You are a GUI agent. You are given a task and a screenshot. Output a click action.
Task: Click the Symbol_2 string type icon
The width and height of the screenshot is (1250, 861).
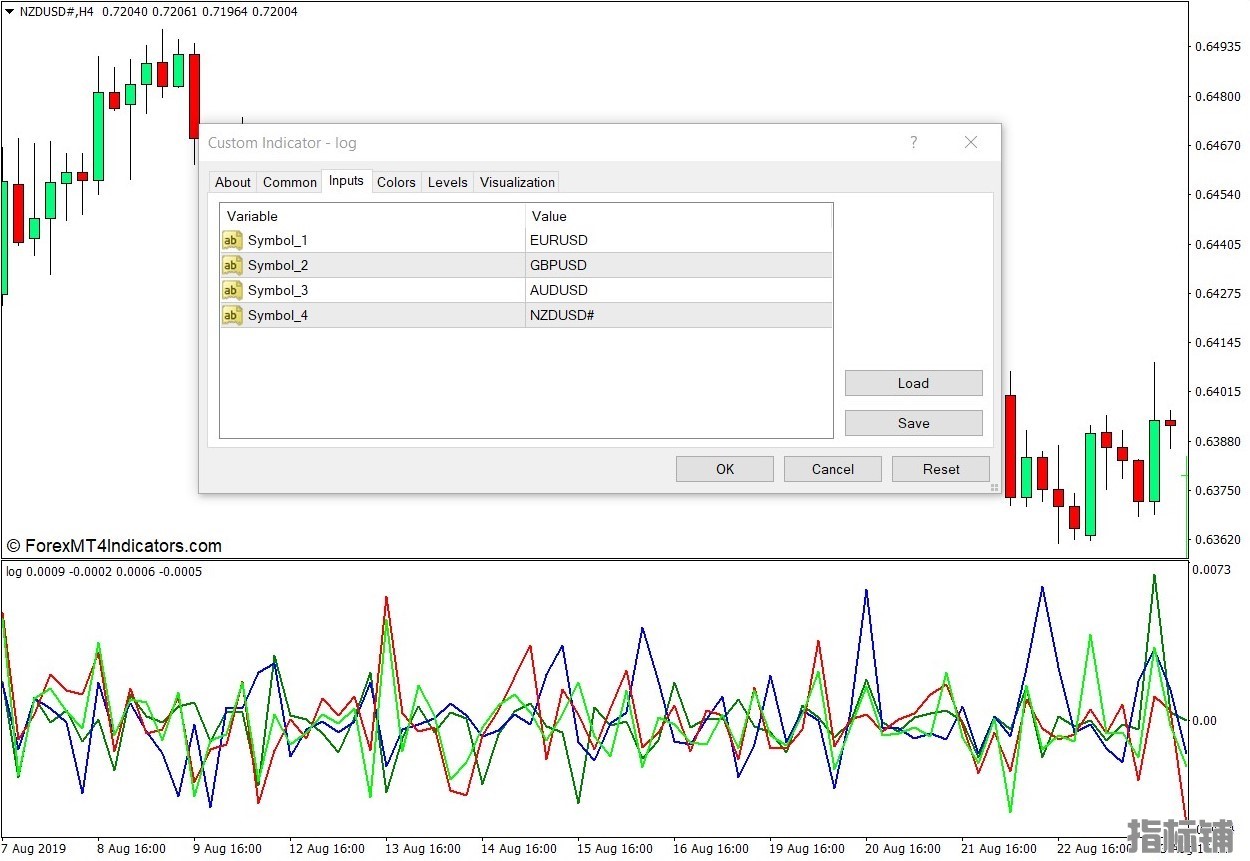pos(232,265)
